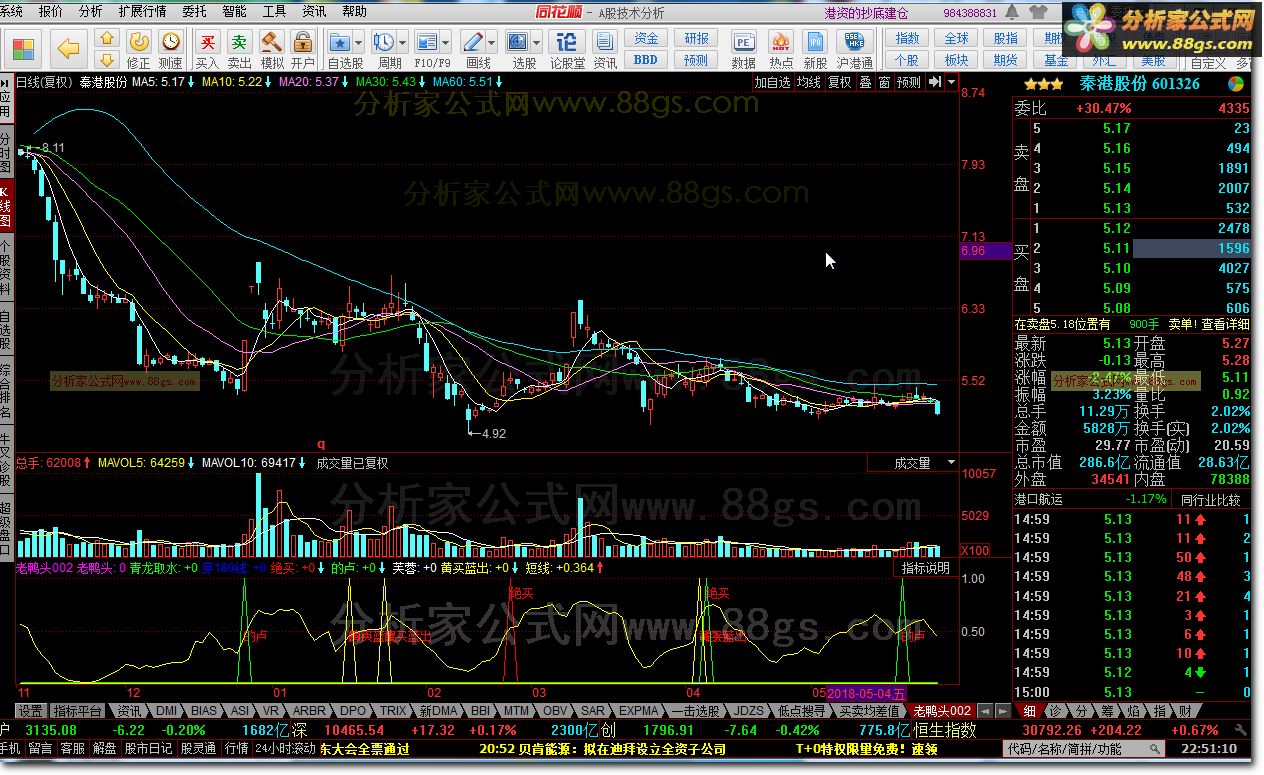Open dropdown arrow after 预测 in chart header
1264x775 pixels.
point(951,82)
